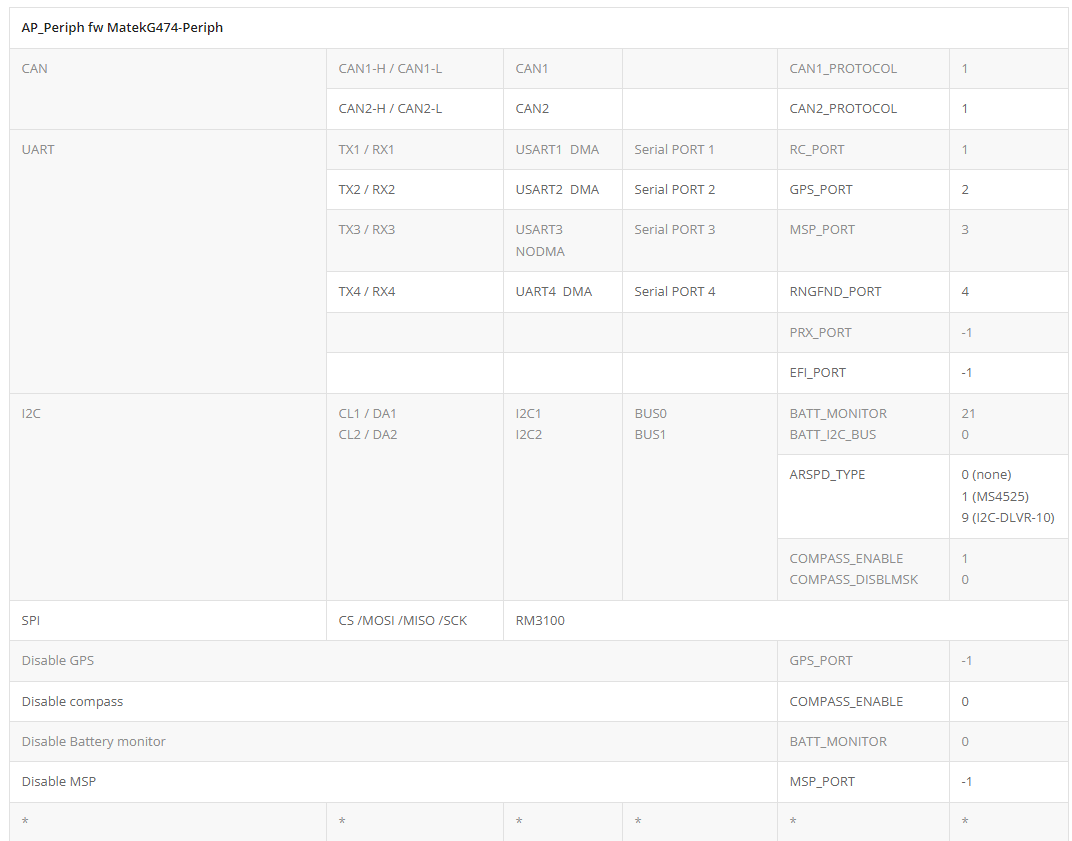The width and height of the screenshot is (1072, 841).
Task: Select the 'CAN2-H / CAN2-L' cell
Action: point(415,109)
